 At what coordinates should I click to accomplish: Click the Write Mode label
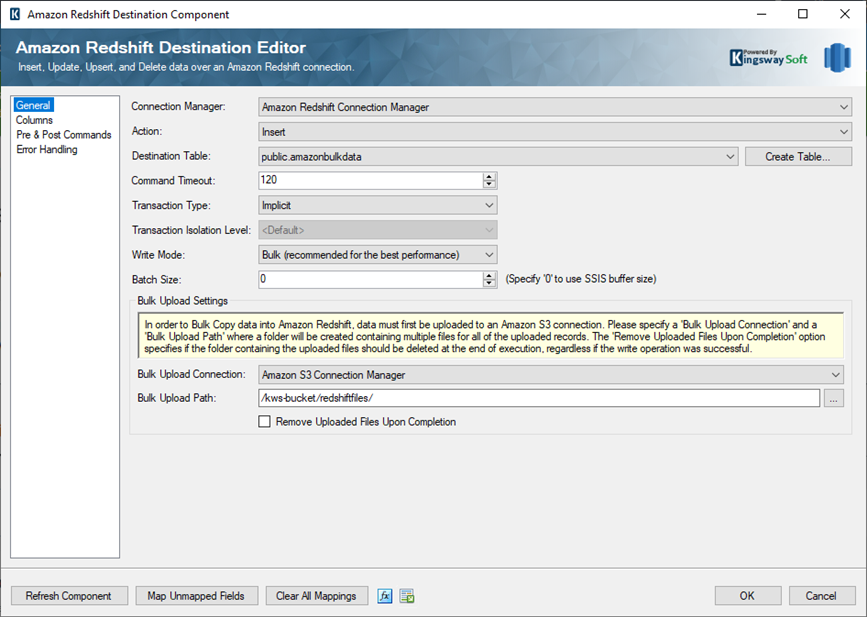tap(158, 255)
